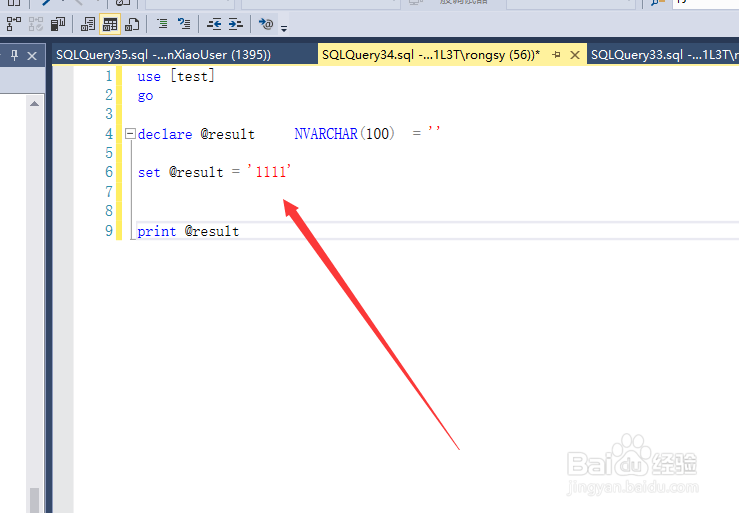Open toolbar options overflow dropdown
Image resolution: width=739 pixels, height=513 pixels.
[284, 28]
